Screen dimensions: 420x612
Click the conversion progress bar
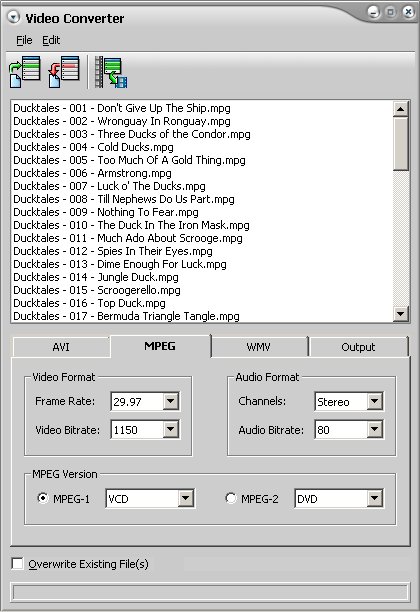(210, 592)
